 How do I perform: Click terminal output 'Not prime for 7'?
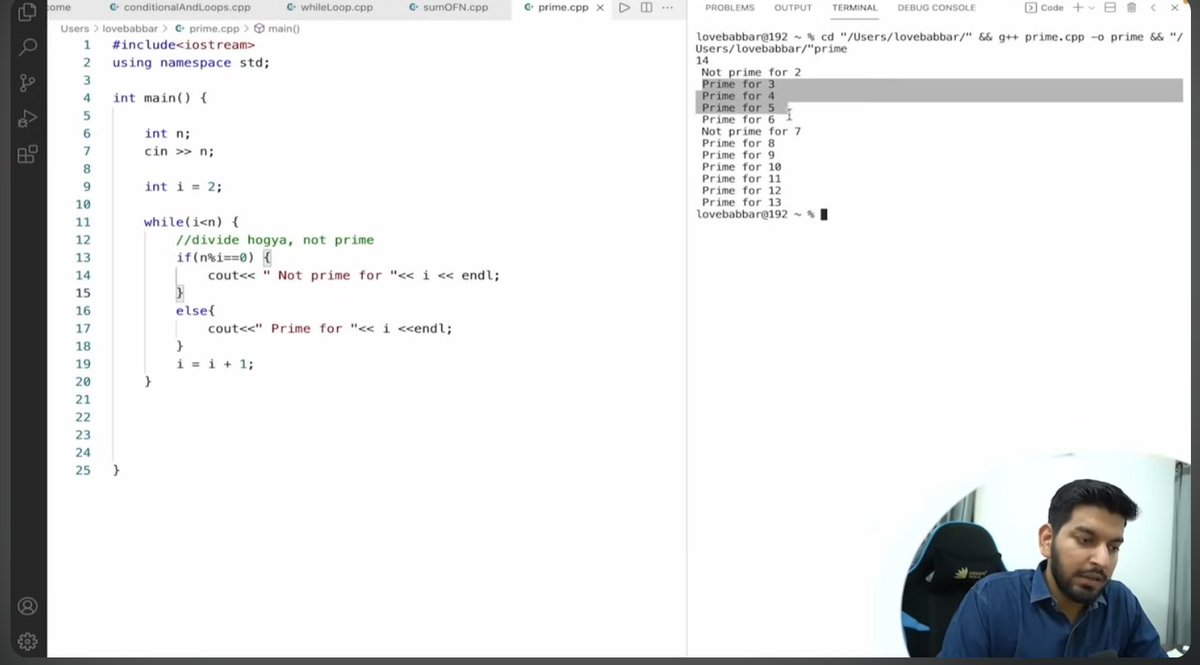(751, 132)
